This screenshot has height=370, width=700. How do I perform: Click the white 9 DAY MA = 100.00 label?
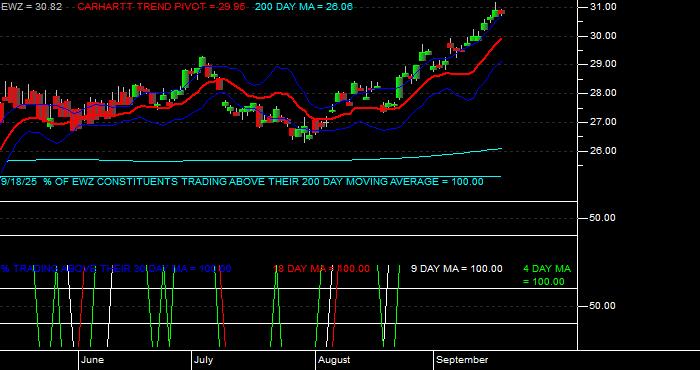[456, 269]
